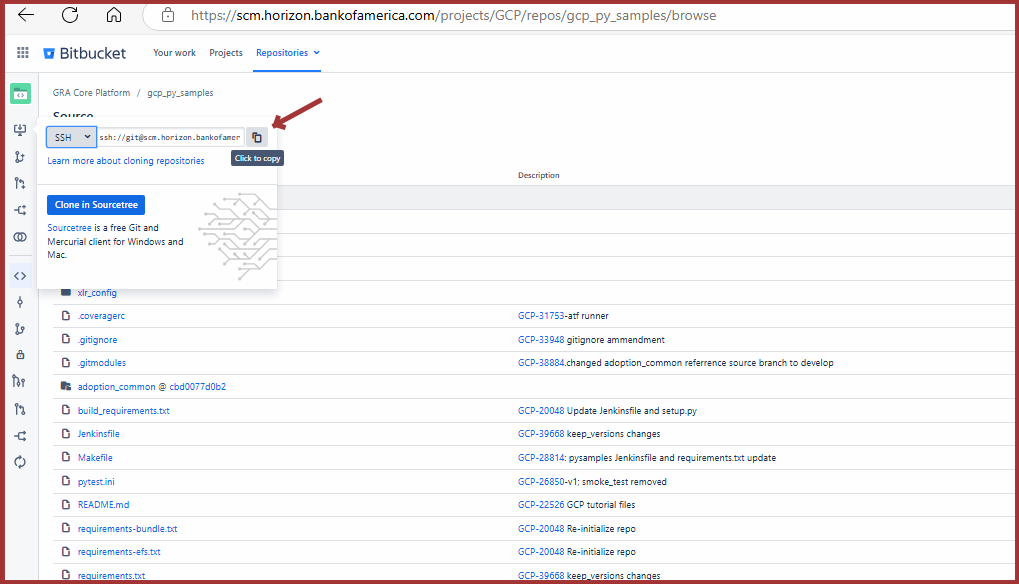Open the Pull requests icon above Forks
The height and width of the screenshot is (584, 1019).
(20, 409)
